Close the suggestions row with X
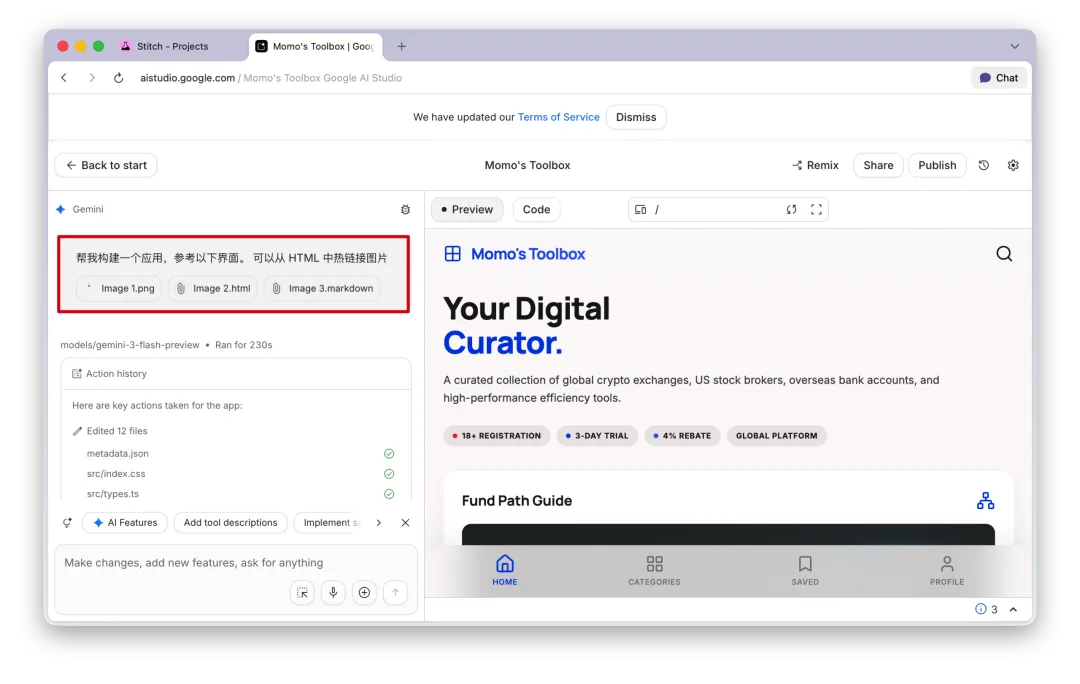 [405, 523]
